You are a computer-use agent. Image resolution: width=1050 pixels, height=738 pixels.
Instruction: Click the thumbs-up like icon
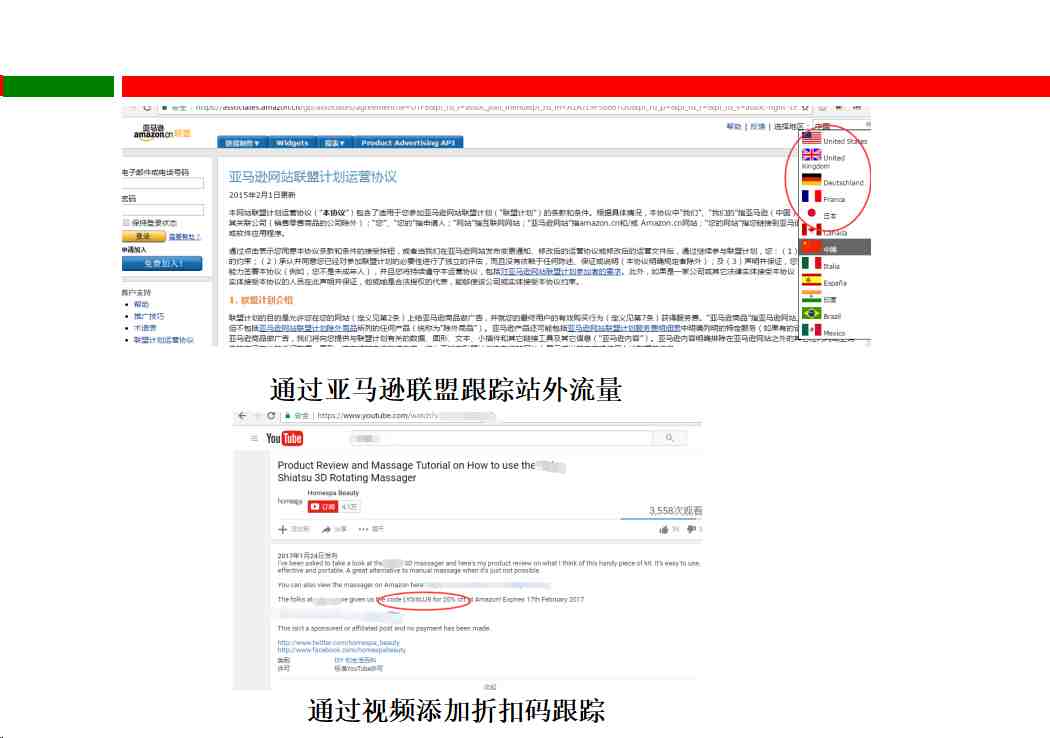664,529
